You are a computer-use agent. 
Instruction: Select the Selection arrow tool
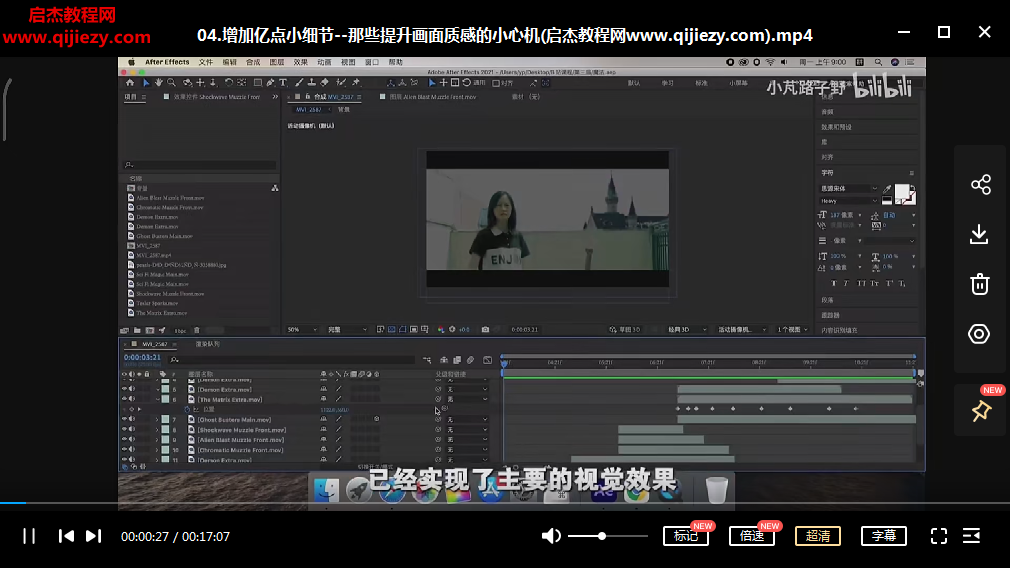click(x=146, y=82)
